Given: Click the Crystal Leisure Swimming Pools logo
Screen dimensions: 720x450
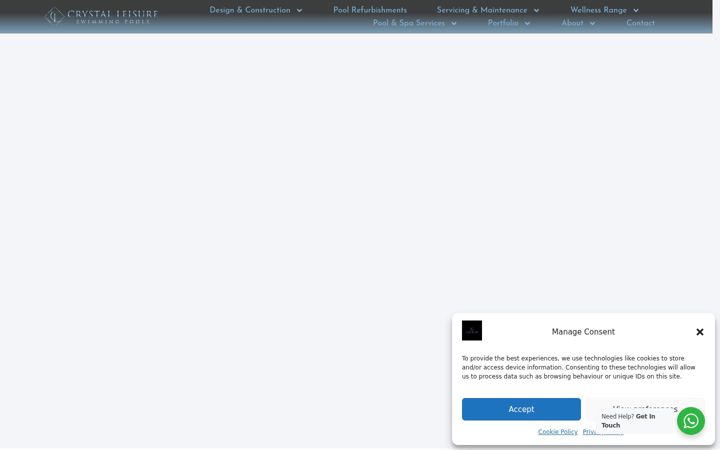Looking at the screenshot, I should [101, 16].
